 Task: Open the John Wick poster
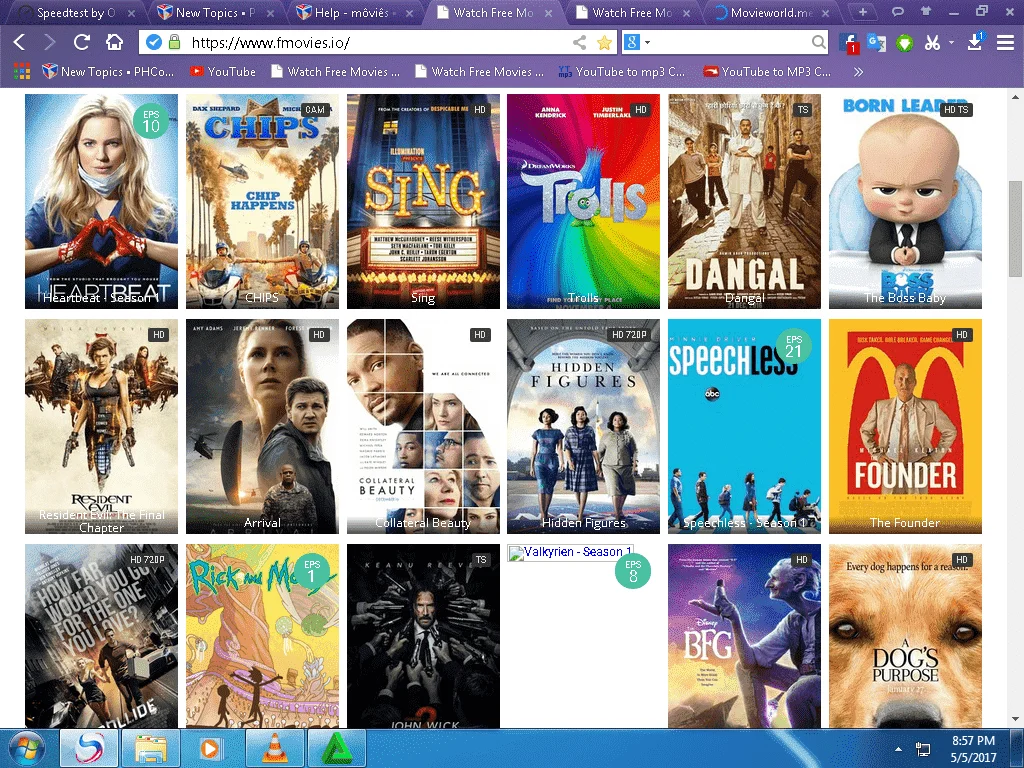[423, 636]
